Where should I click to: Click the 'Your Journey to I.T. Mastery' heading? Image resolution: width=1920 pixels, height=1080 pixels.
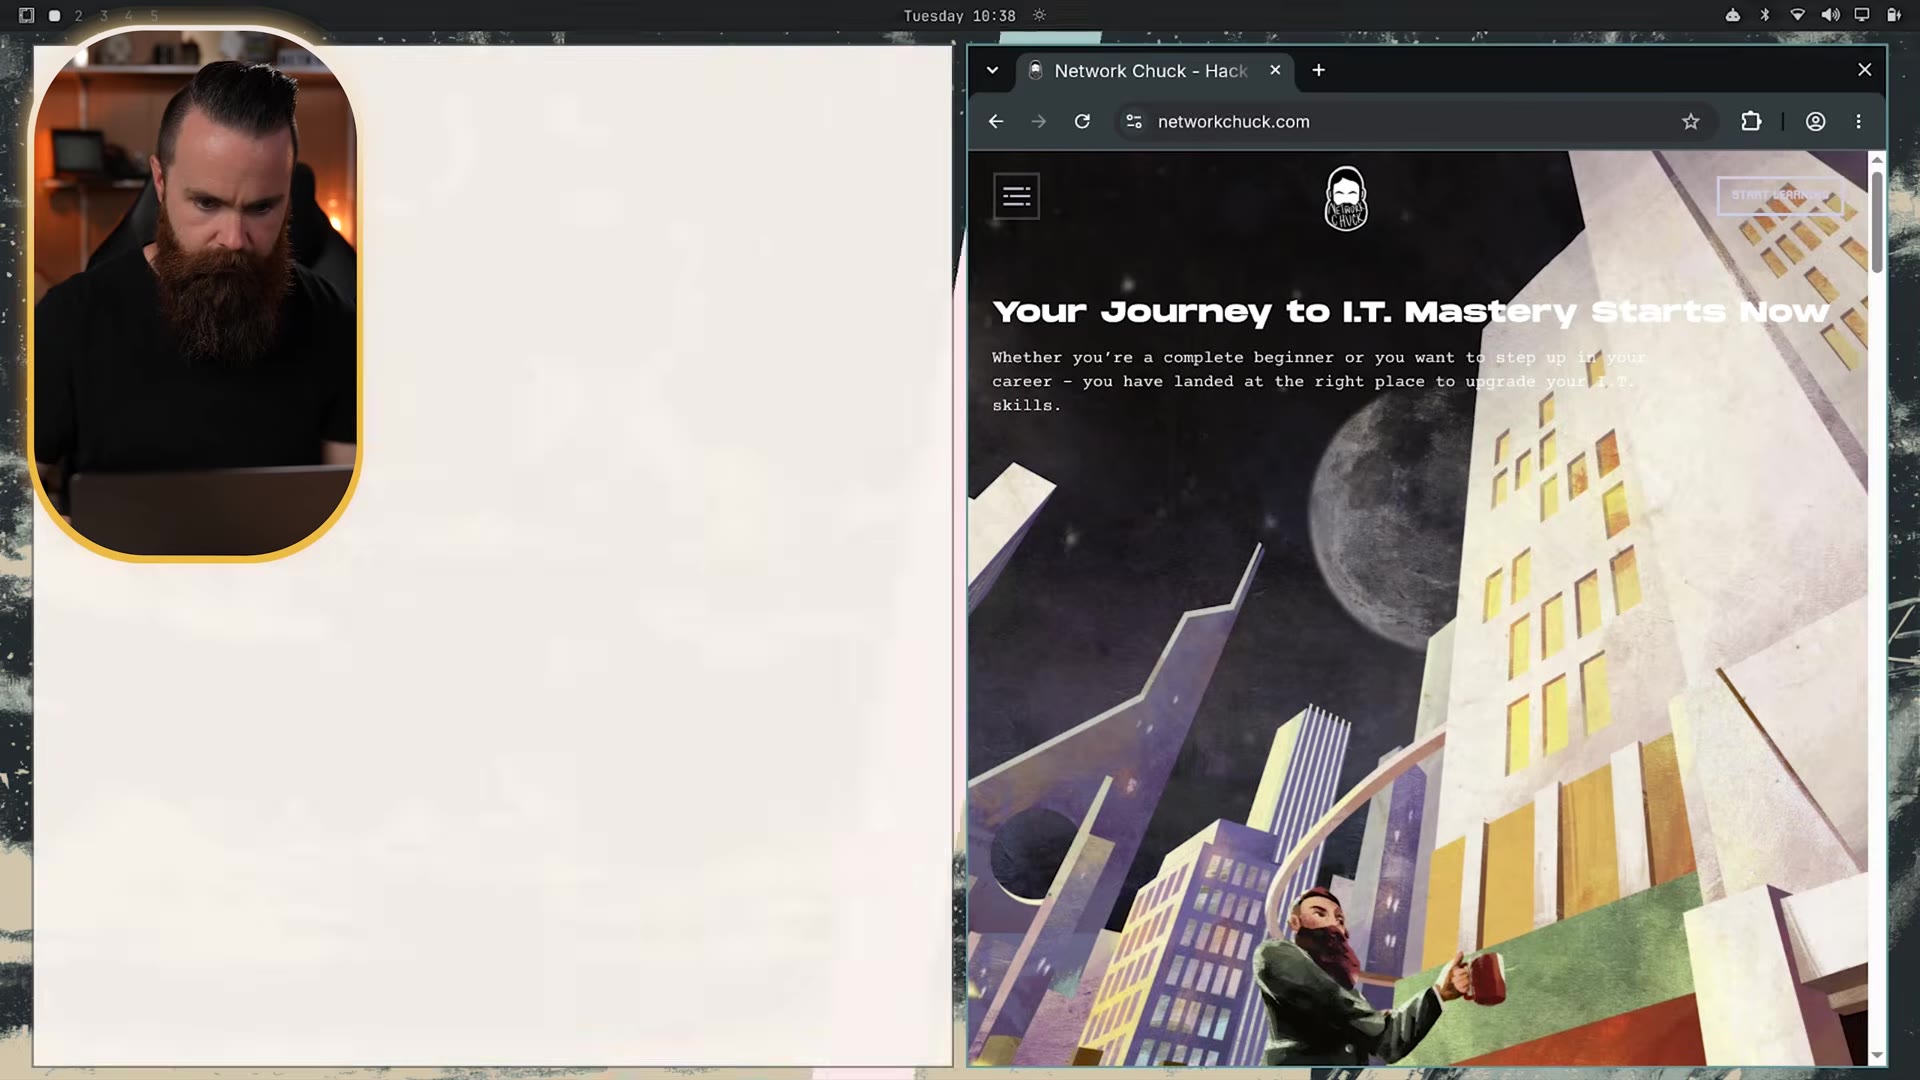click(x=1411, y=312)
